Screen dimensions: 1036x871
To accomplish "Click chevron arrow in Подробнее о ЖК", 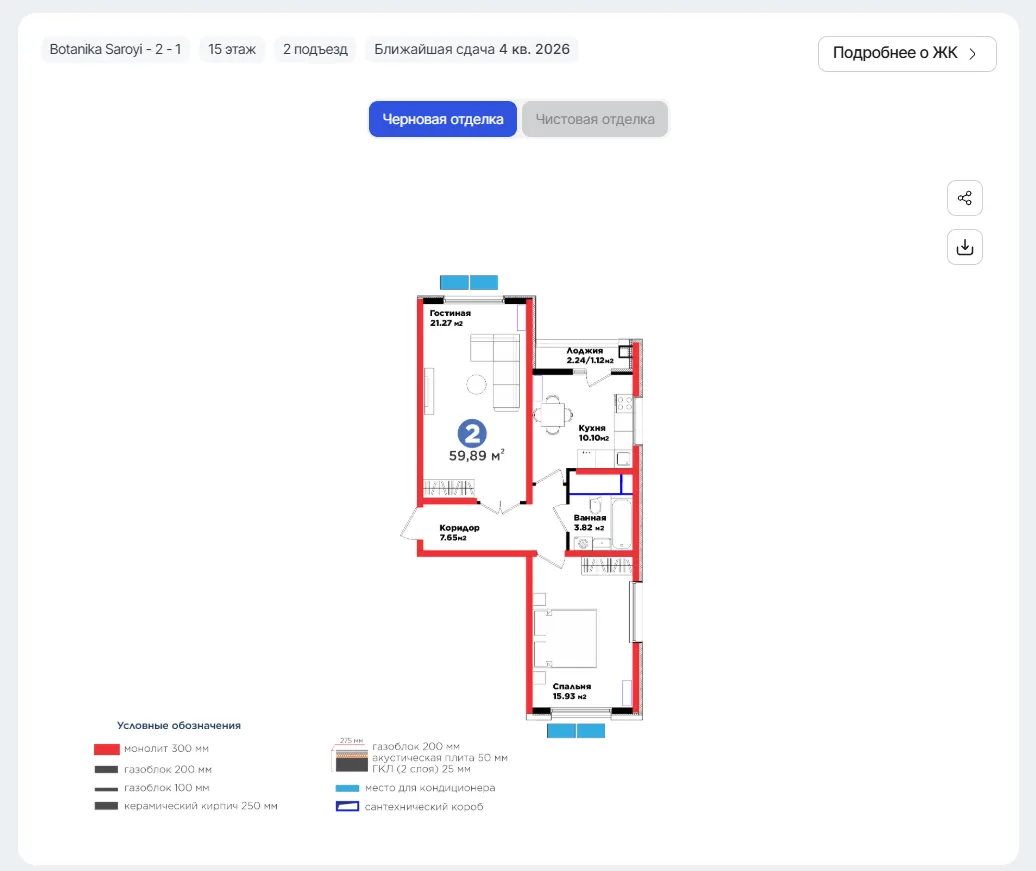I will [973, 54].
